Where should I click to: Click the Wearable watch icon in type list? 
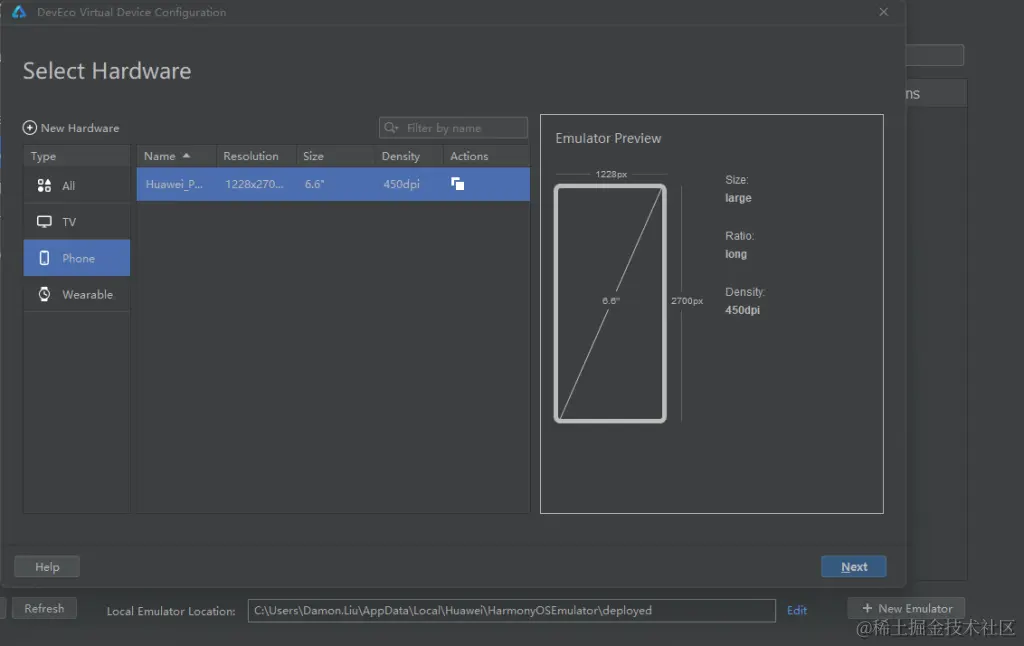point(44,294)
